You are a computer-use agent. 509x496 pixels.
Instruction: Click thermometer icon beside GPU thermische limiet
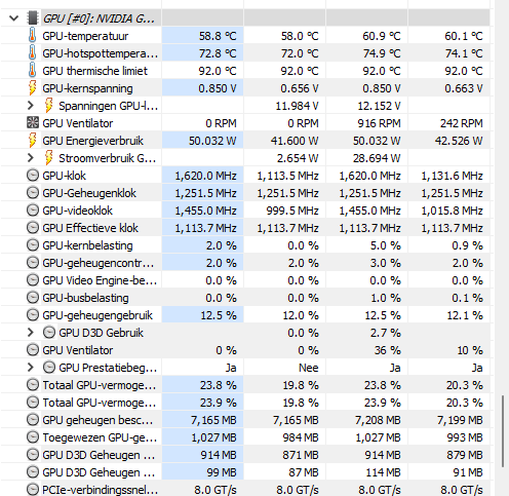(32, 70)
